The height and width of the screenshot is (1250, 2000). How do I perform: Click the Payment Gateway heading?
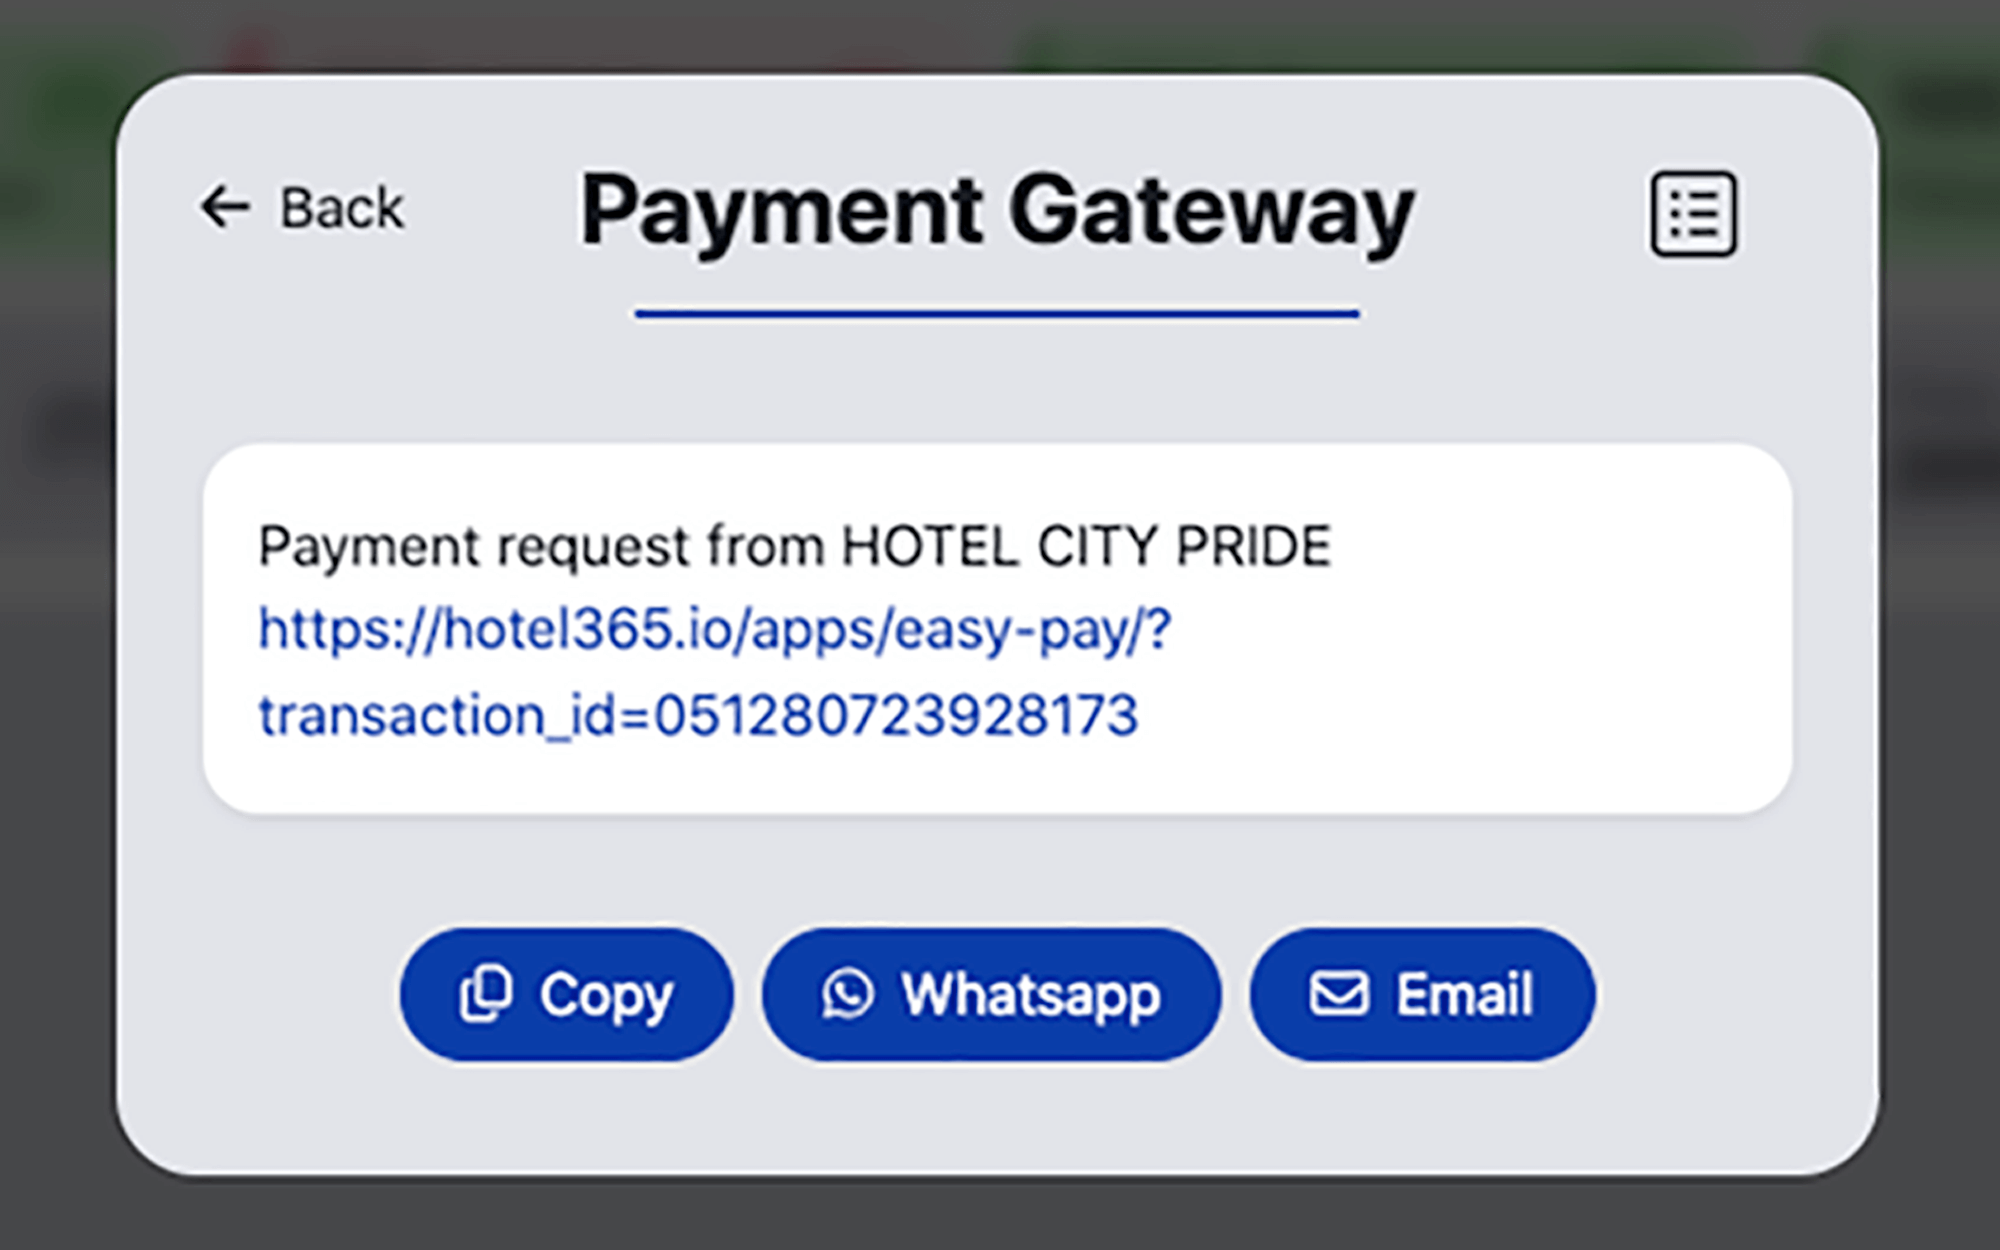click(997, 211)
